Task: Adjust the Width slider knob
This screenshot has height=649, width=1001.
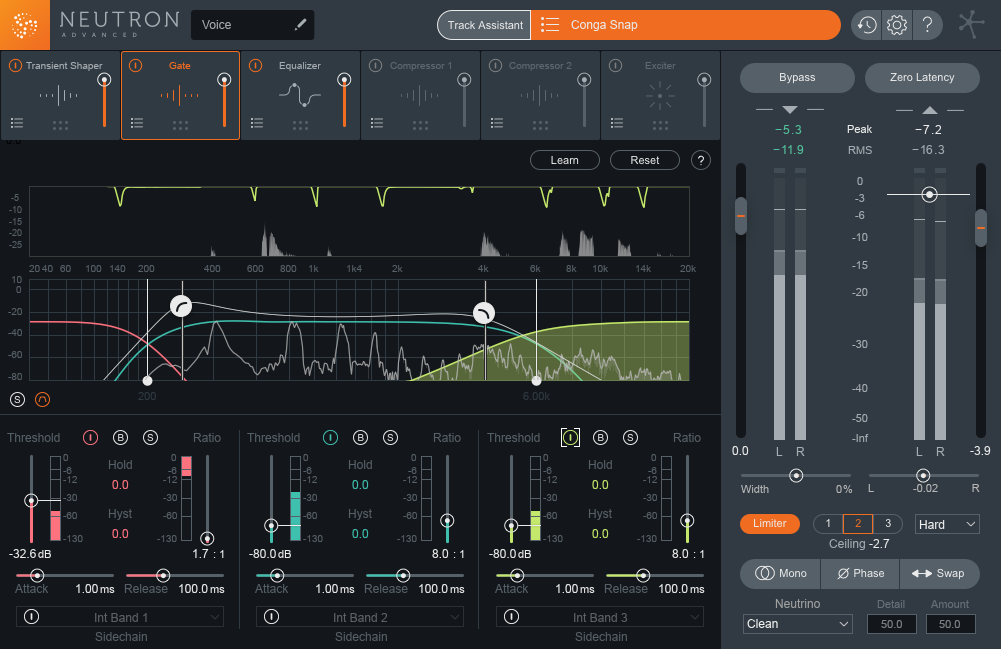Action: click(796, 475)
